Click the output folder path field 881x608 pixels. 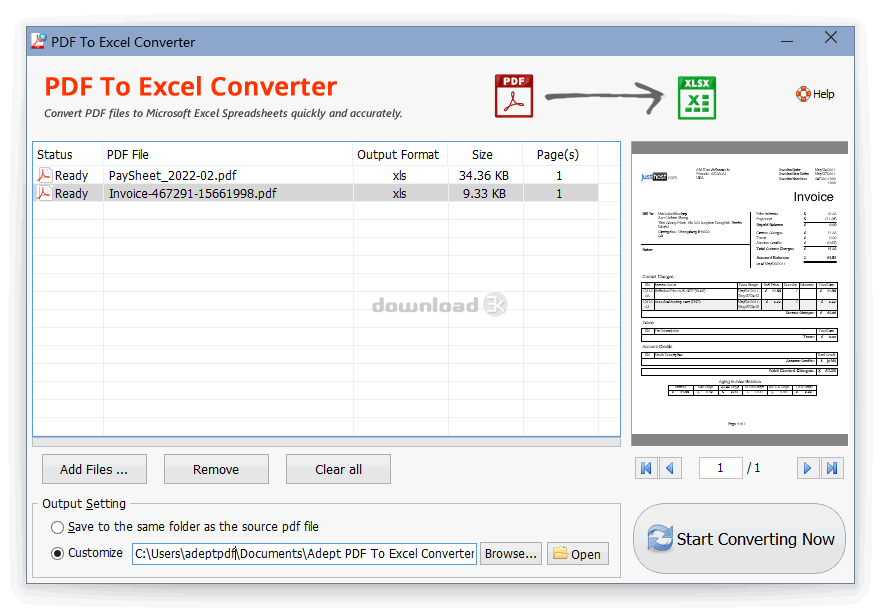(305, 554)
